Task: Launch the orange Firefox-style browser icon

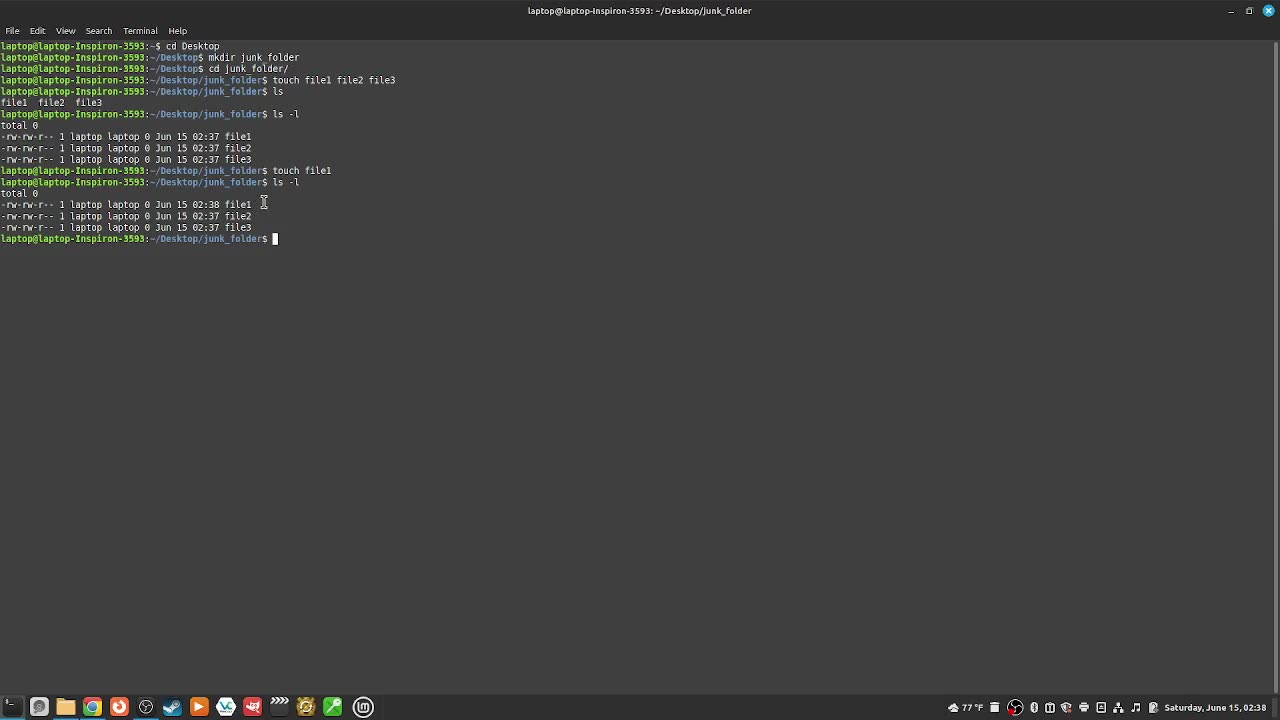Action: pyautogui.click(x=119, y=707)
